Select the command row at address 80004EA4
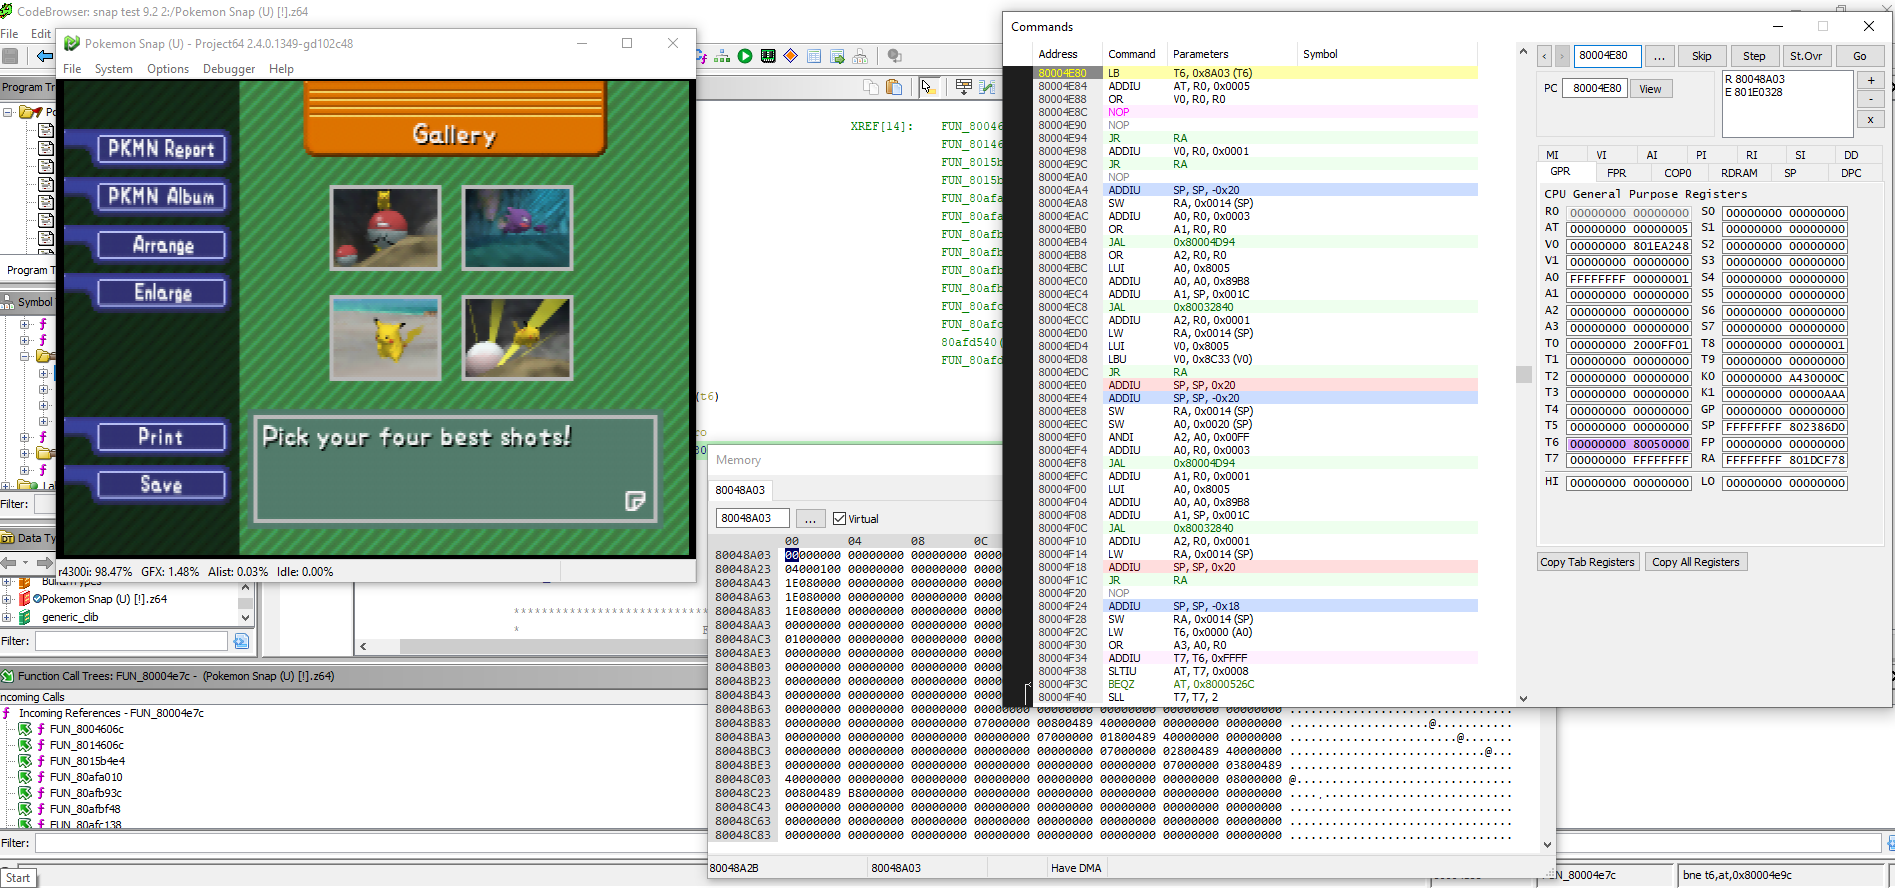1895x888 pixels. 1256,190
